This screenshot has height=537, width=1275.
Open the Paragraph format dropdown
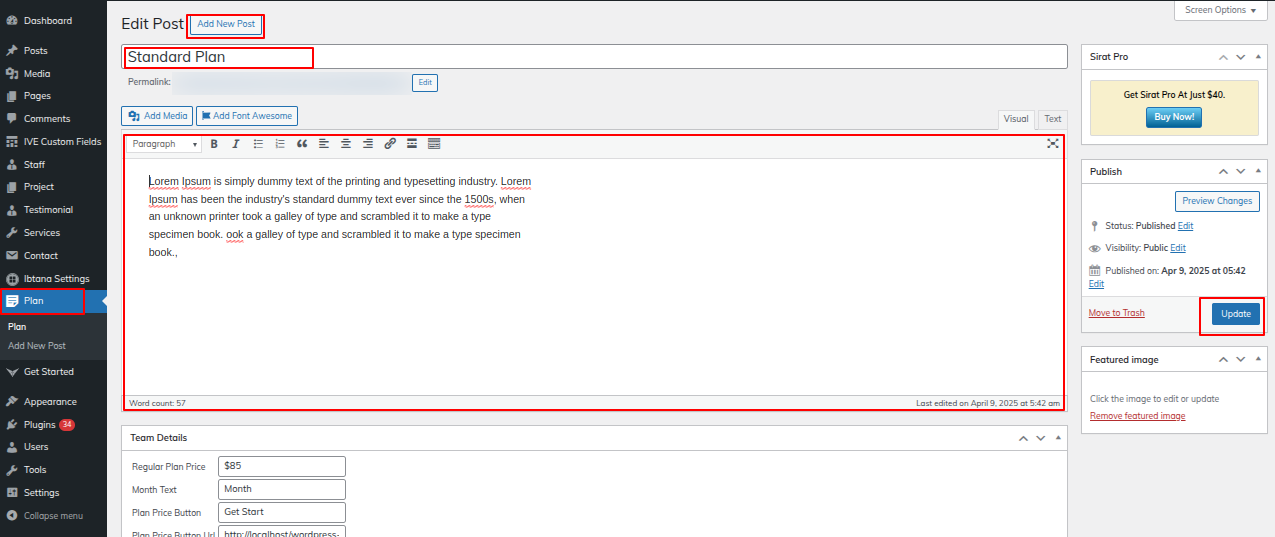pyautogui.click(x=164, y=144)
